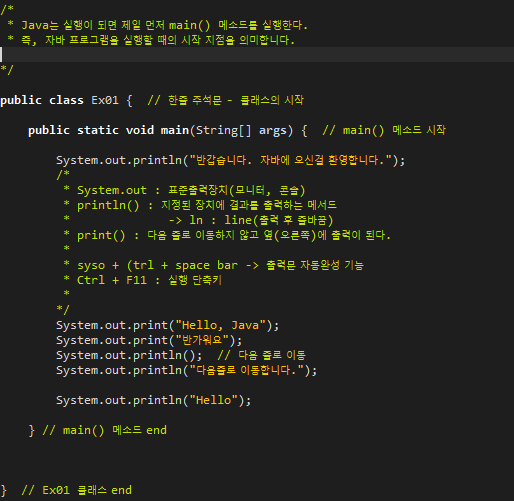The width and height of the screenshot is (514, 501).
Task: Click 'String[] args' parameter
Action: tap(241, 130)
